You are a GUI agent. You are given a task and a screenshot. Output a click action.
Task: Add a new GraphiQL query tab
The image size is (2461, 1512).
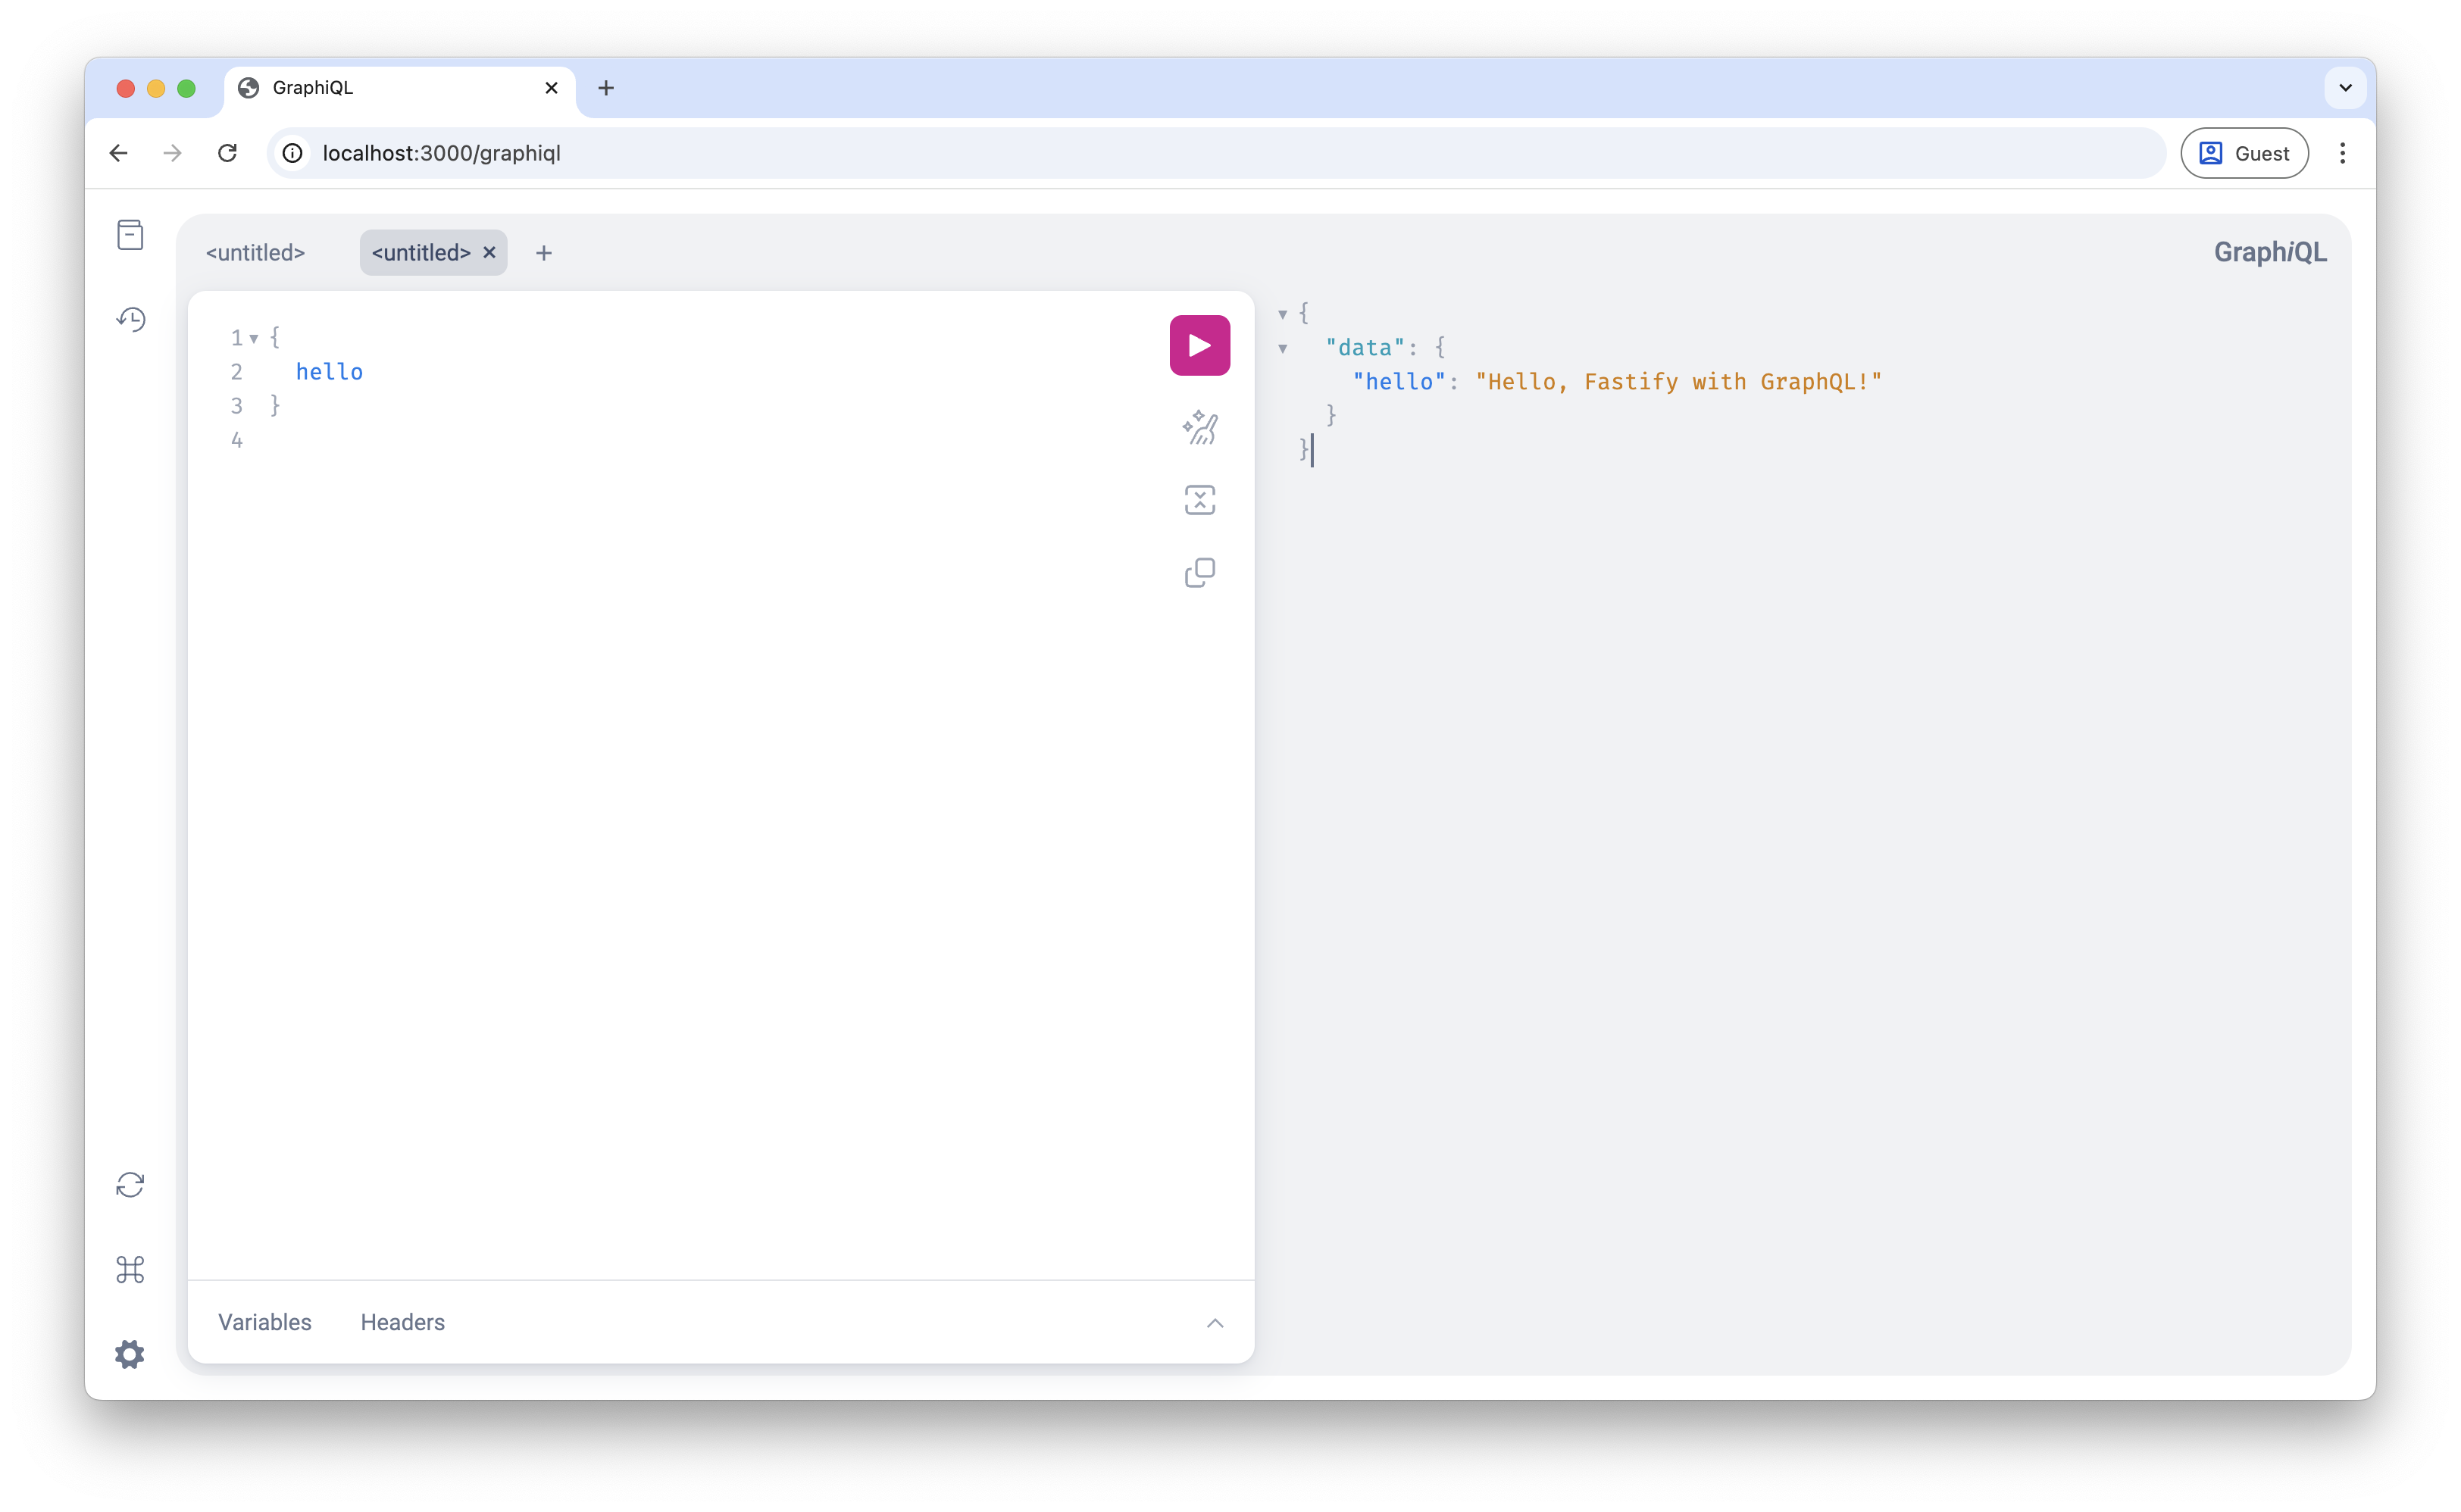click(x=544, y=253)
